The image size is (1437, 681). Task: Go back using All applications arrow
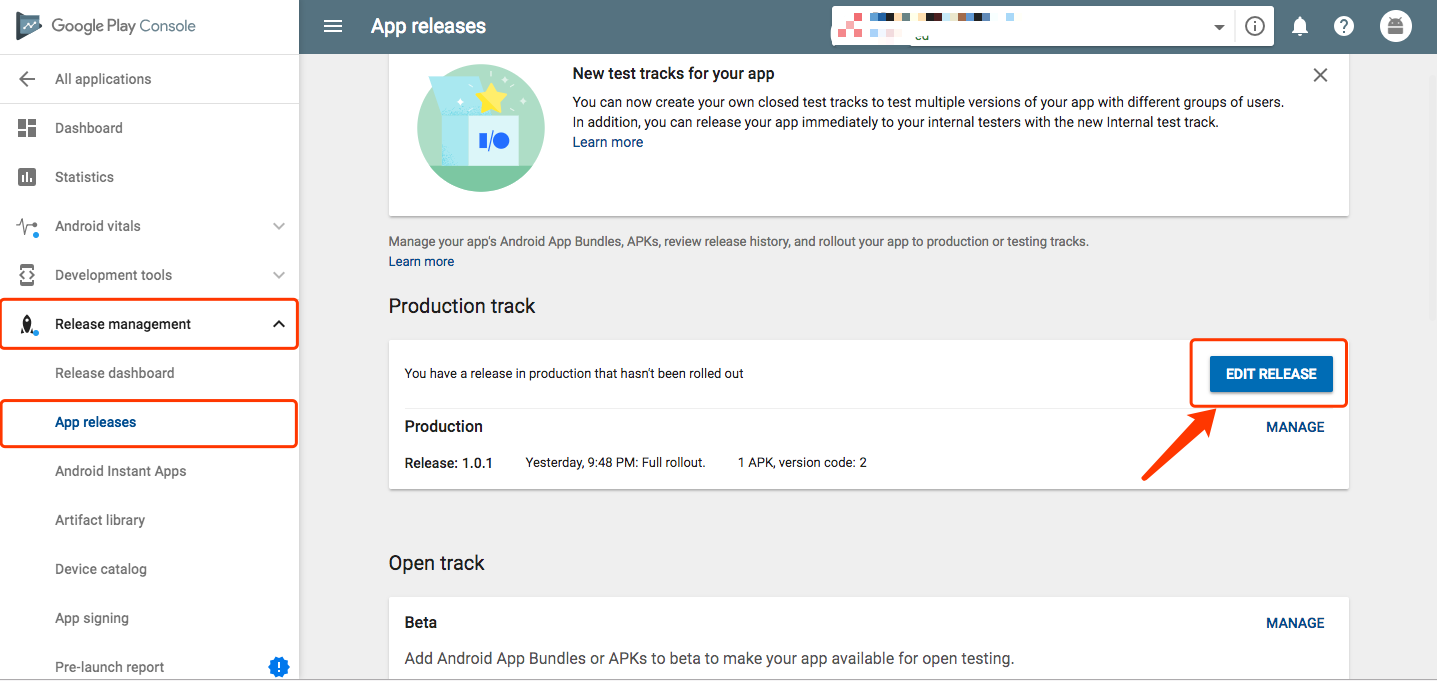[x=27, y=79]
